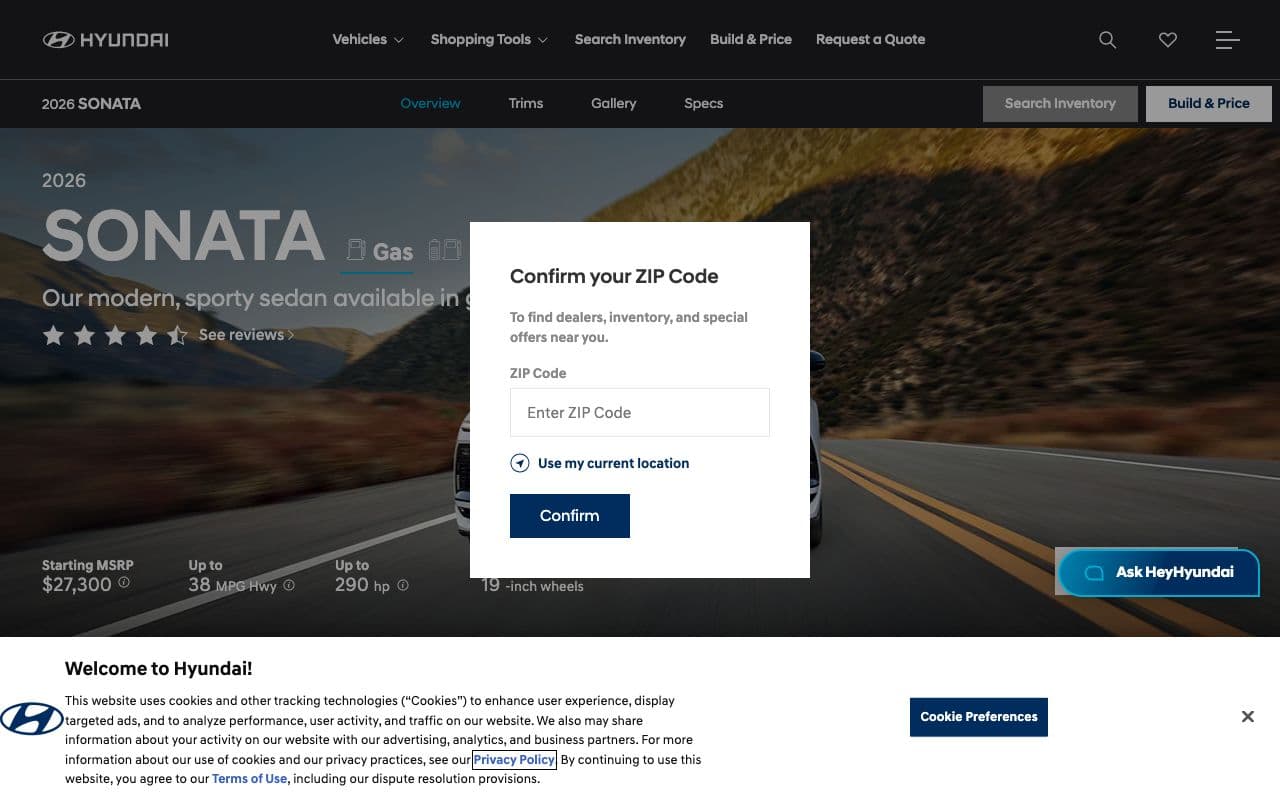Switch to the Trims tab
Viewport: 1280px width, 800px height.
(526, 103)
